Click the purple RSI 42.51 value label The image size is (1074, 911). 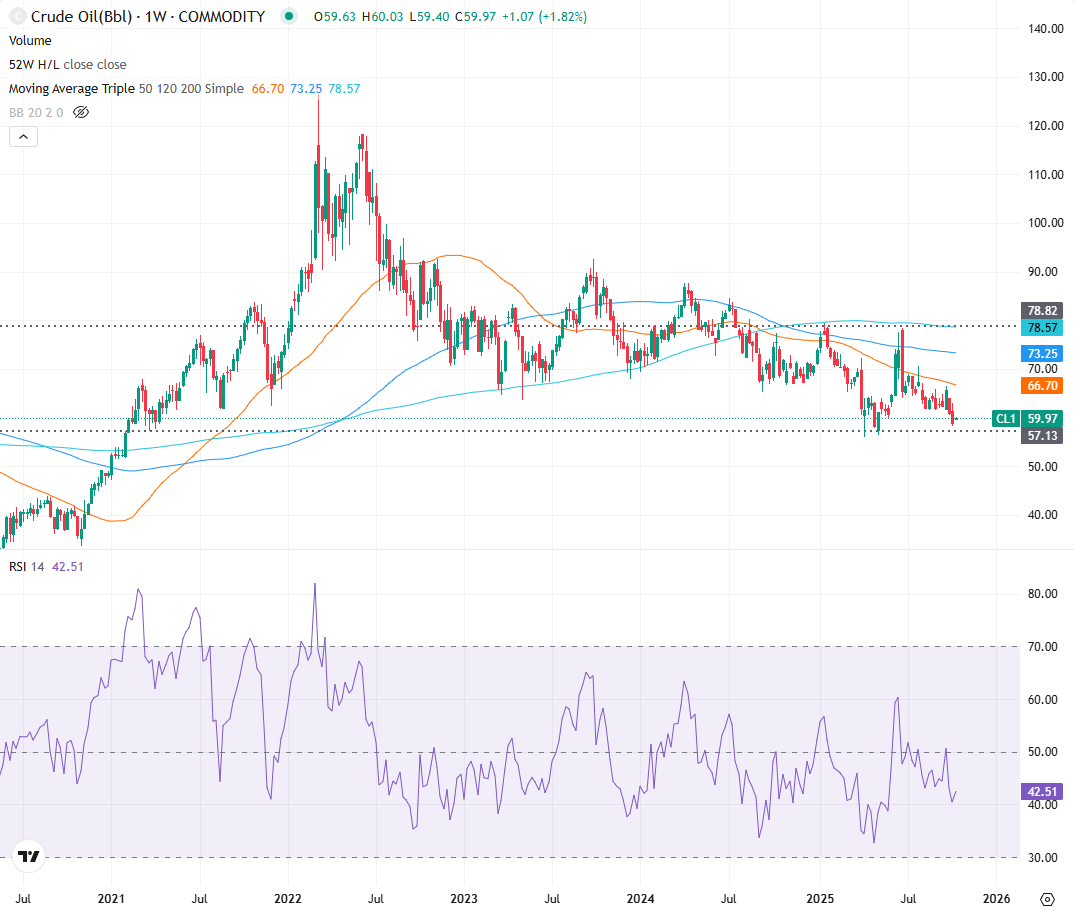tap(1041, 791)
